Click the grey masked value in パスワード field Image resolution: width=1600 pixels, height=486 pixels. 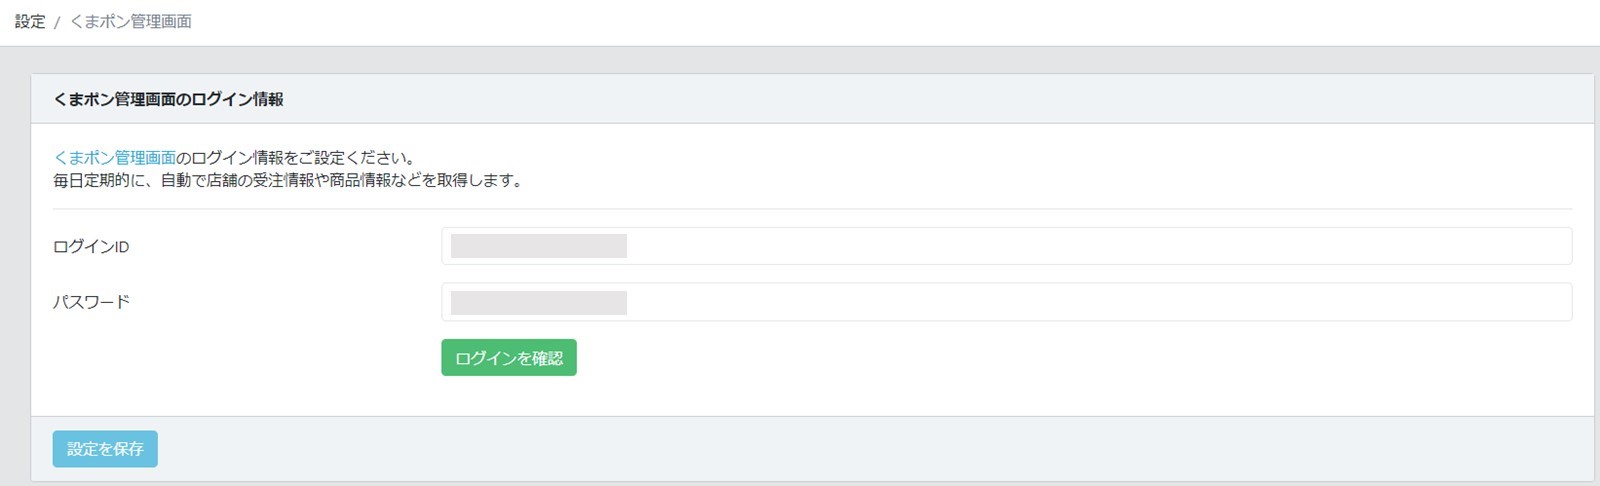click(539, 303)
